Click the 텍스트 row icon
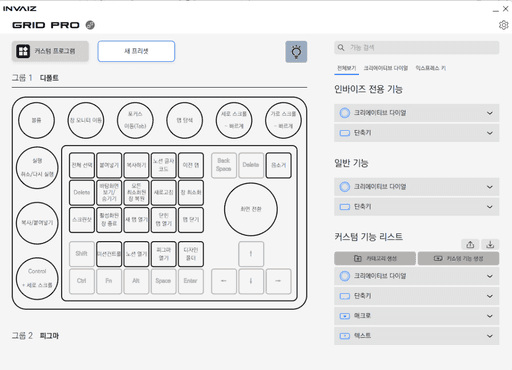 pyautogui.click(x=344, y=336)
